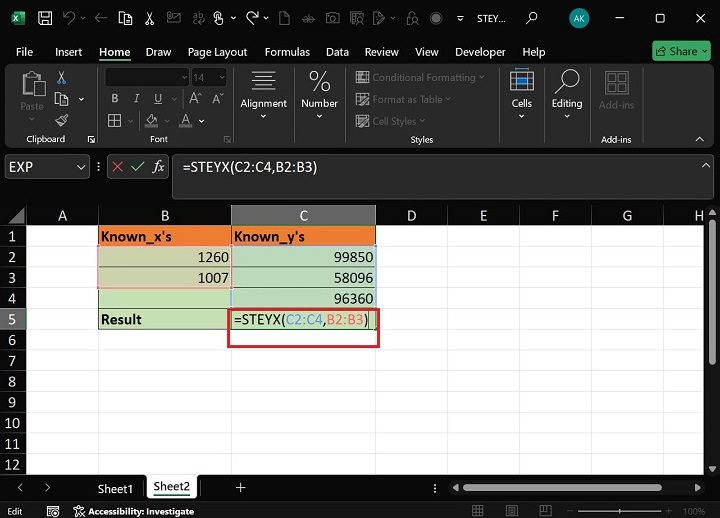The height and width of the screenshot is (518, 720).
Task: Switch to the Formulas tab
Action: coord(287,52)
